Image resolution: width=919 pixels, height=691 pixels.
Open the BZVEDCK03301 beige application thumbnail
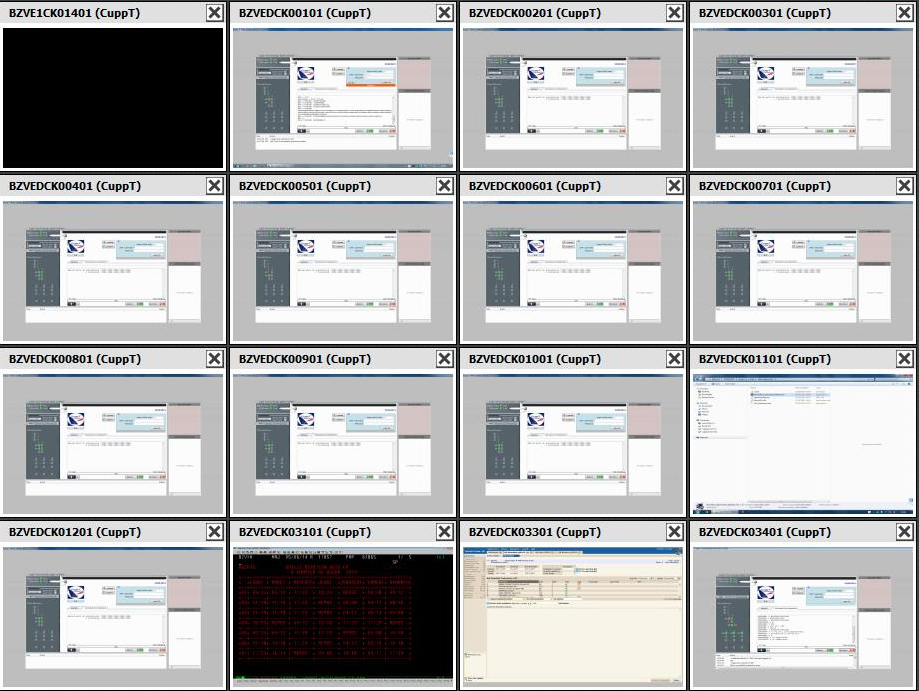point(573,617)
